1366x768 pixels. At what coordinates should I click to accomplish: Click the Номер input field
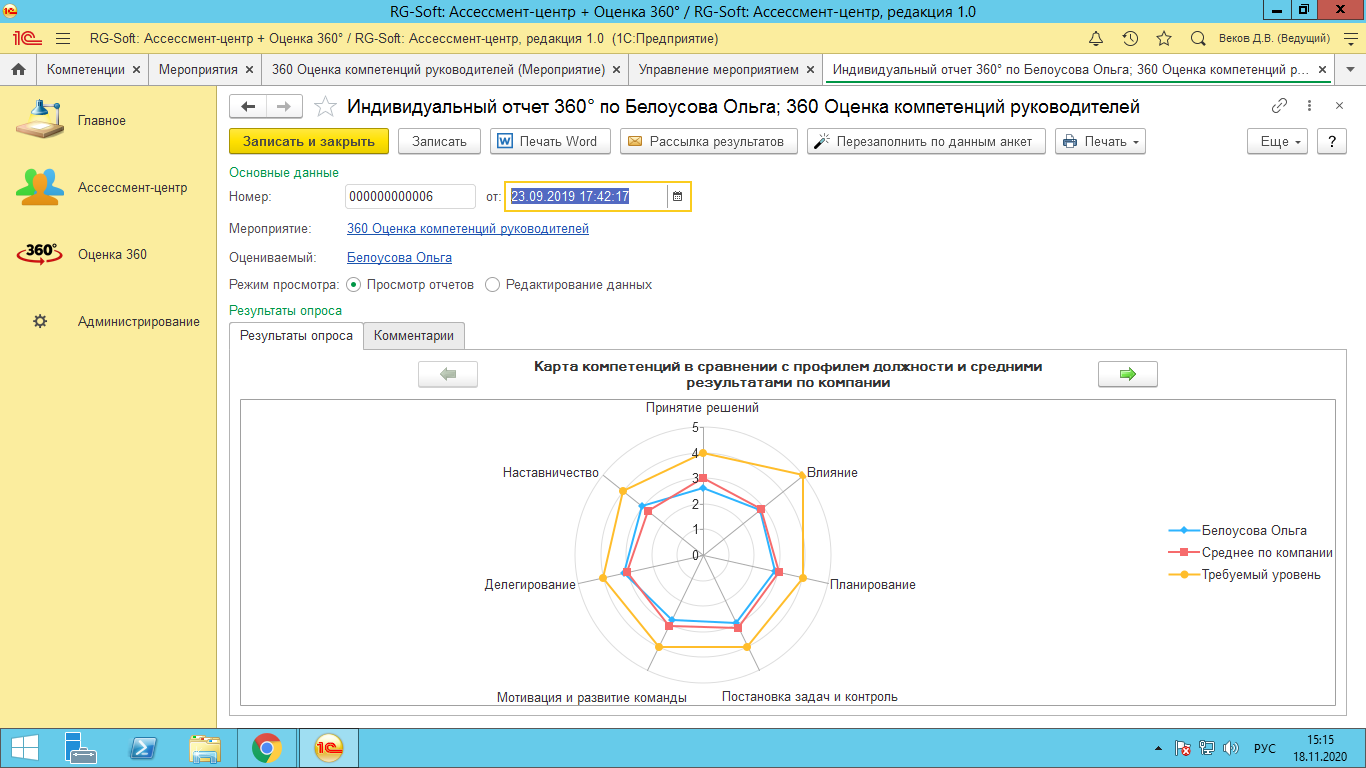pos(410,197)
